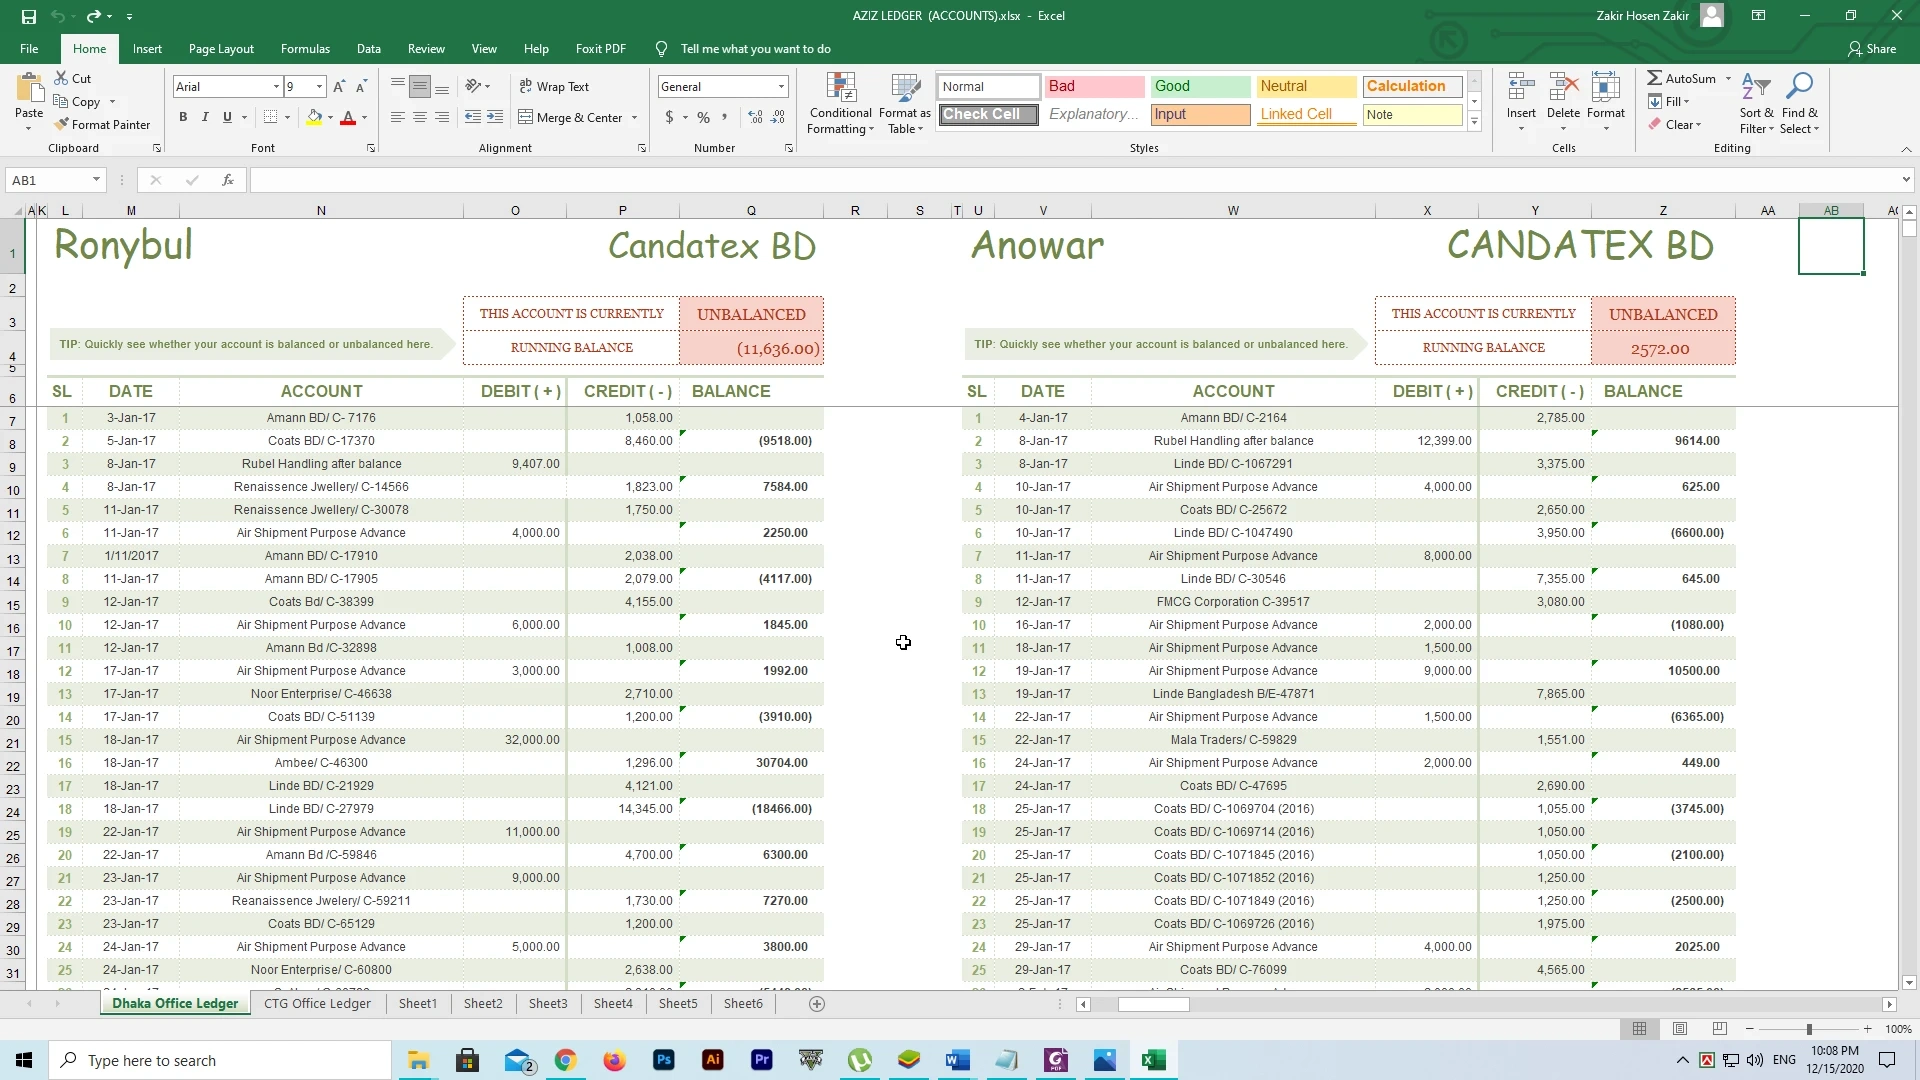Open the font name dropdown

(276, 87)
